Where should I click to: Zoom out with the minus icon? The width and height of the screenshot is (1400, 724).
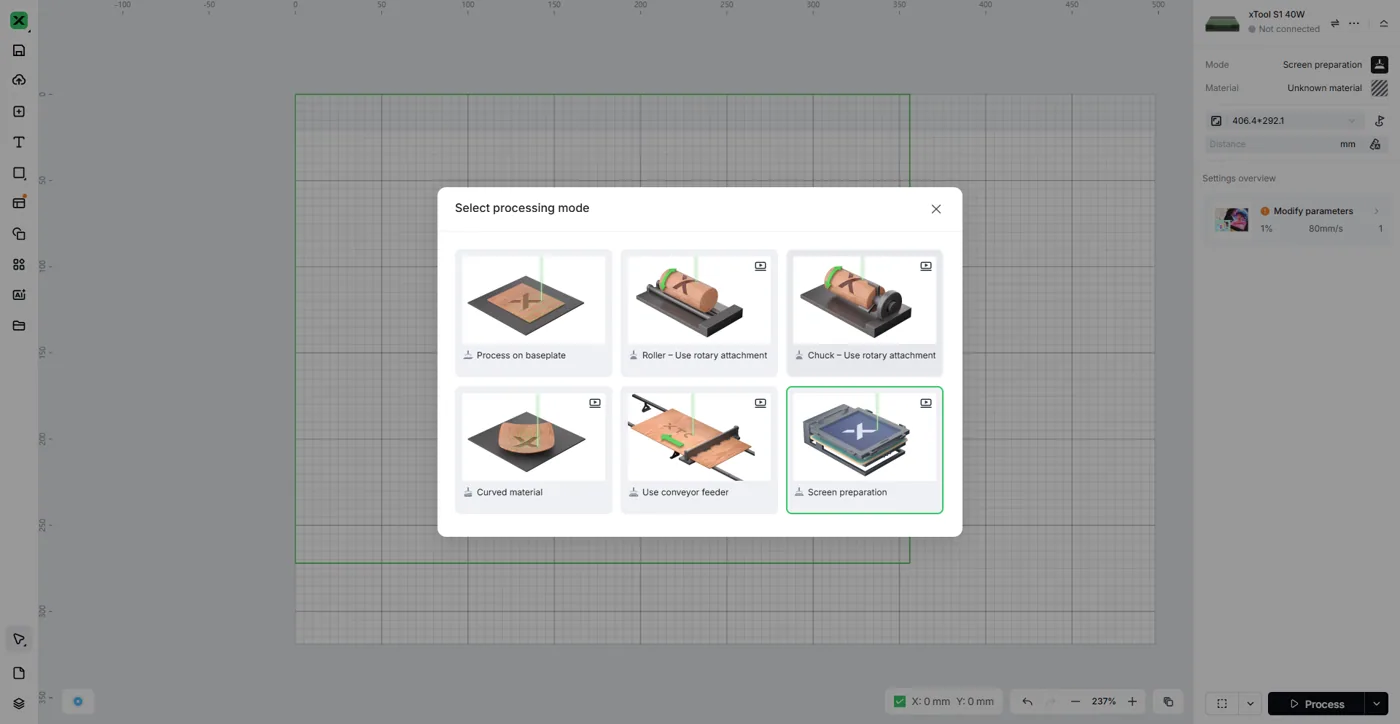pos(1075,702)
